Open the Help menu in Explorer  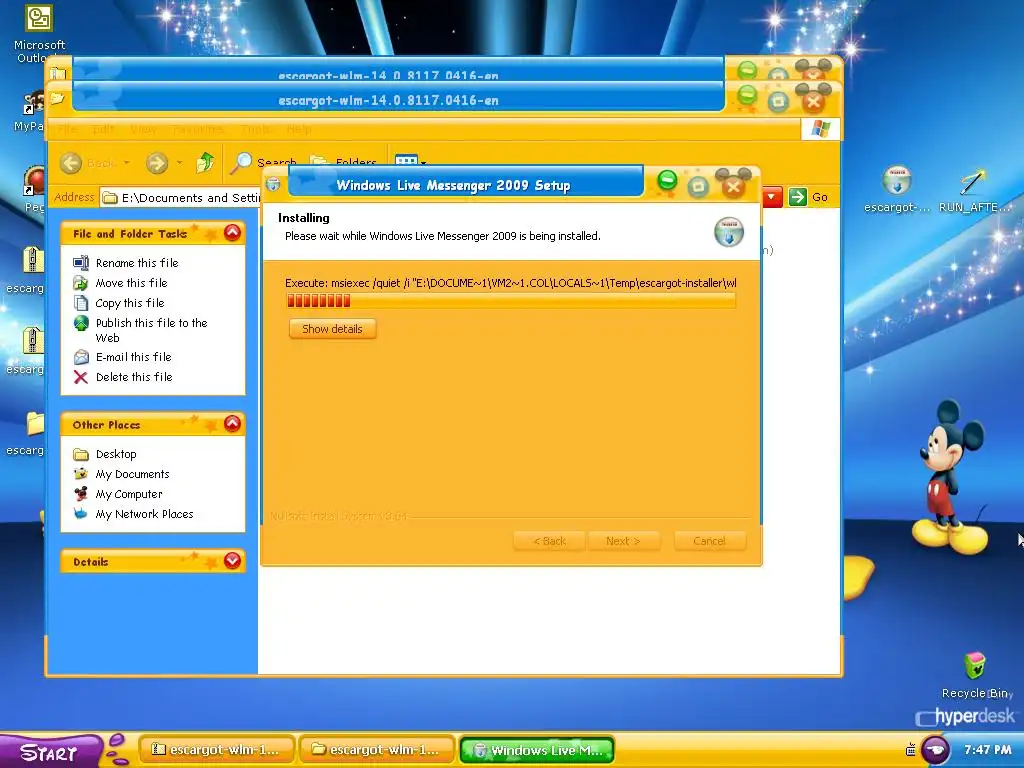[x=299, y=129]
